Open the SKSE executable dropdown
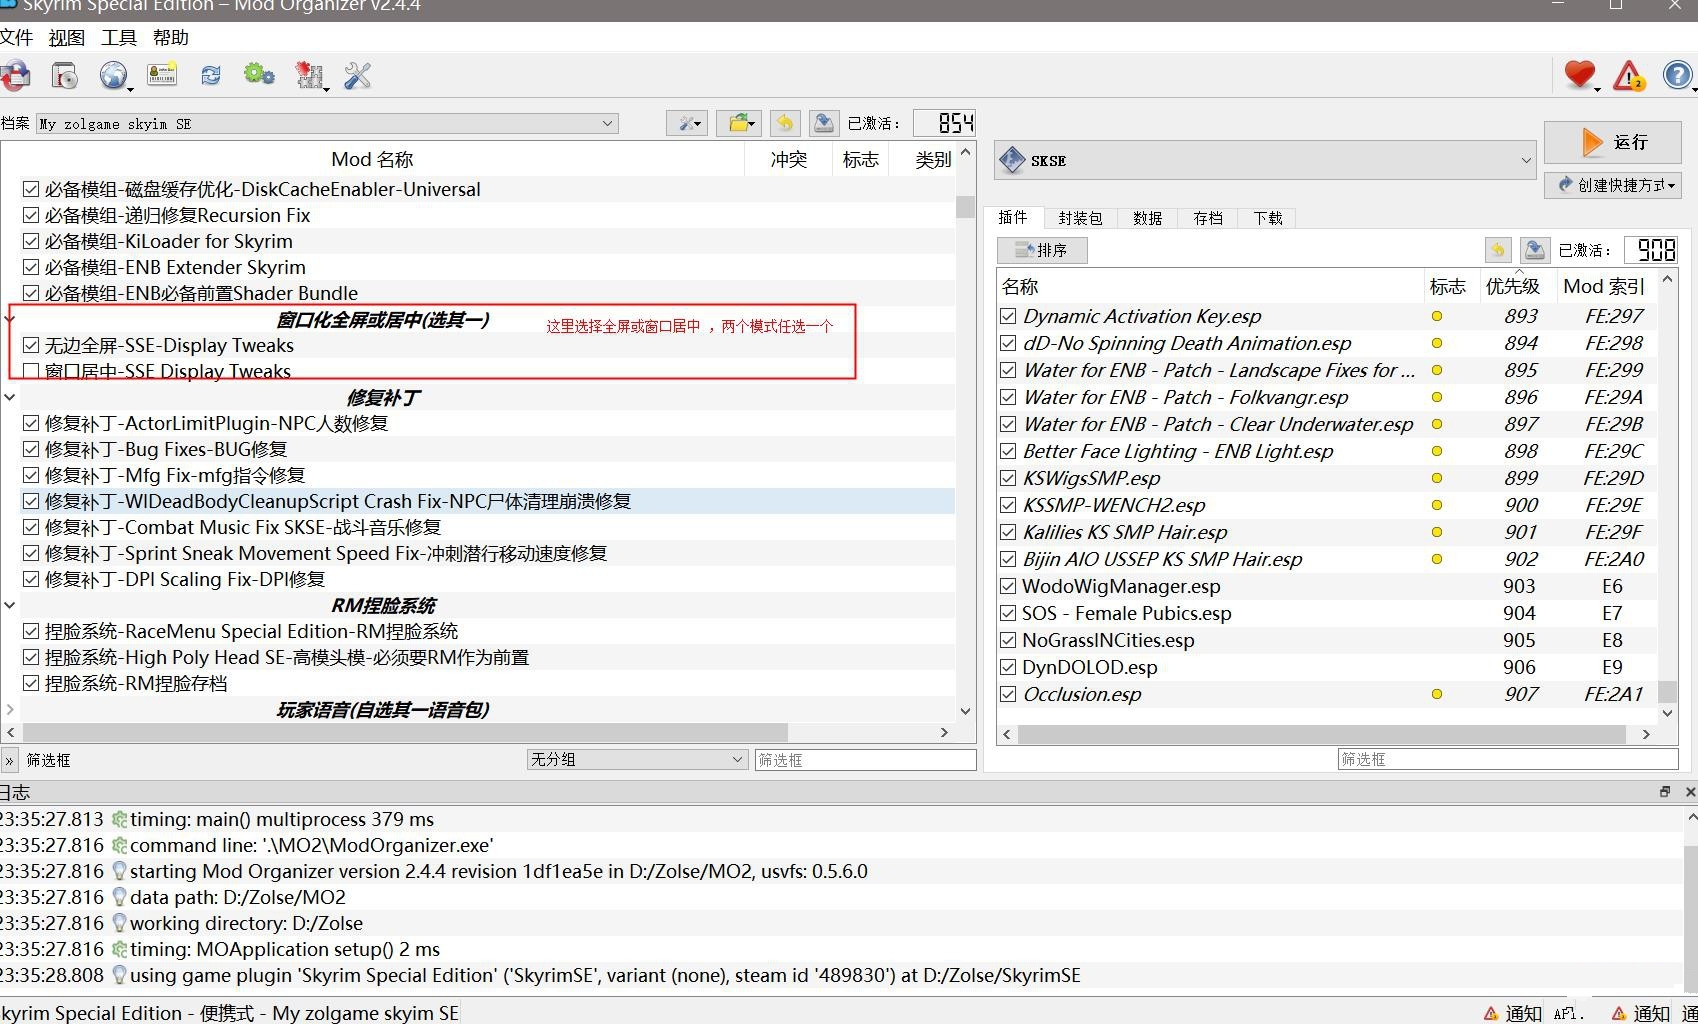This screenshot has width=1698, height=1024. [1524, 160]
